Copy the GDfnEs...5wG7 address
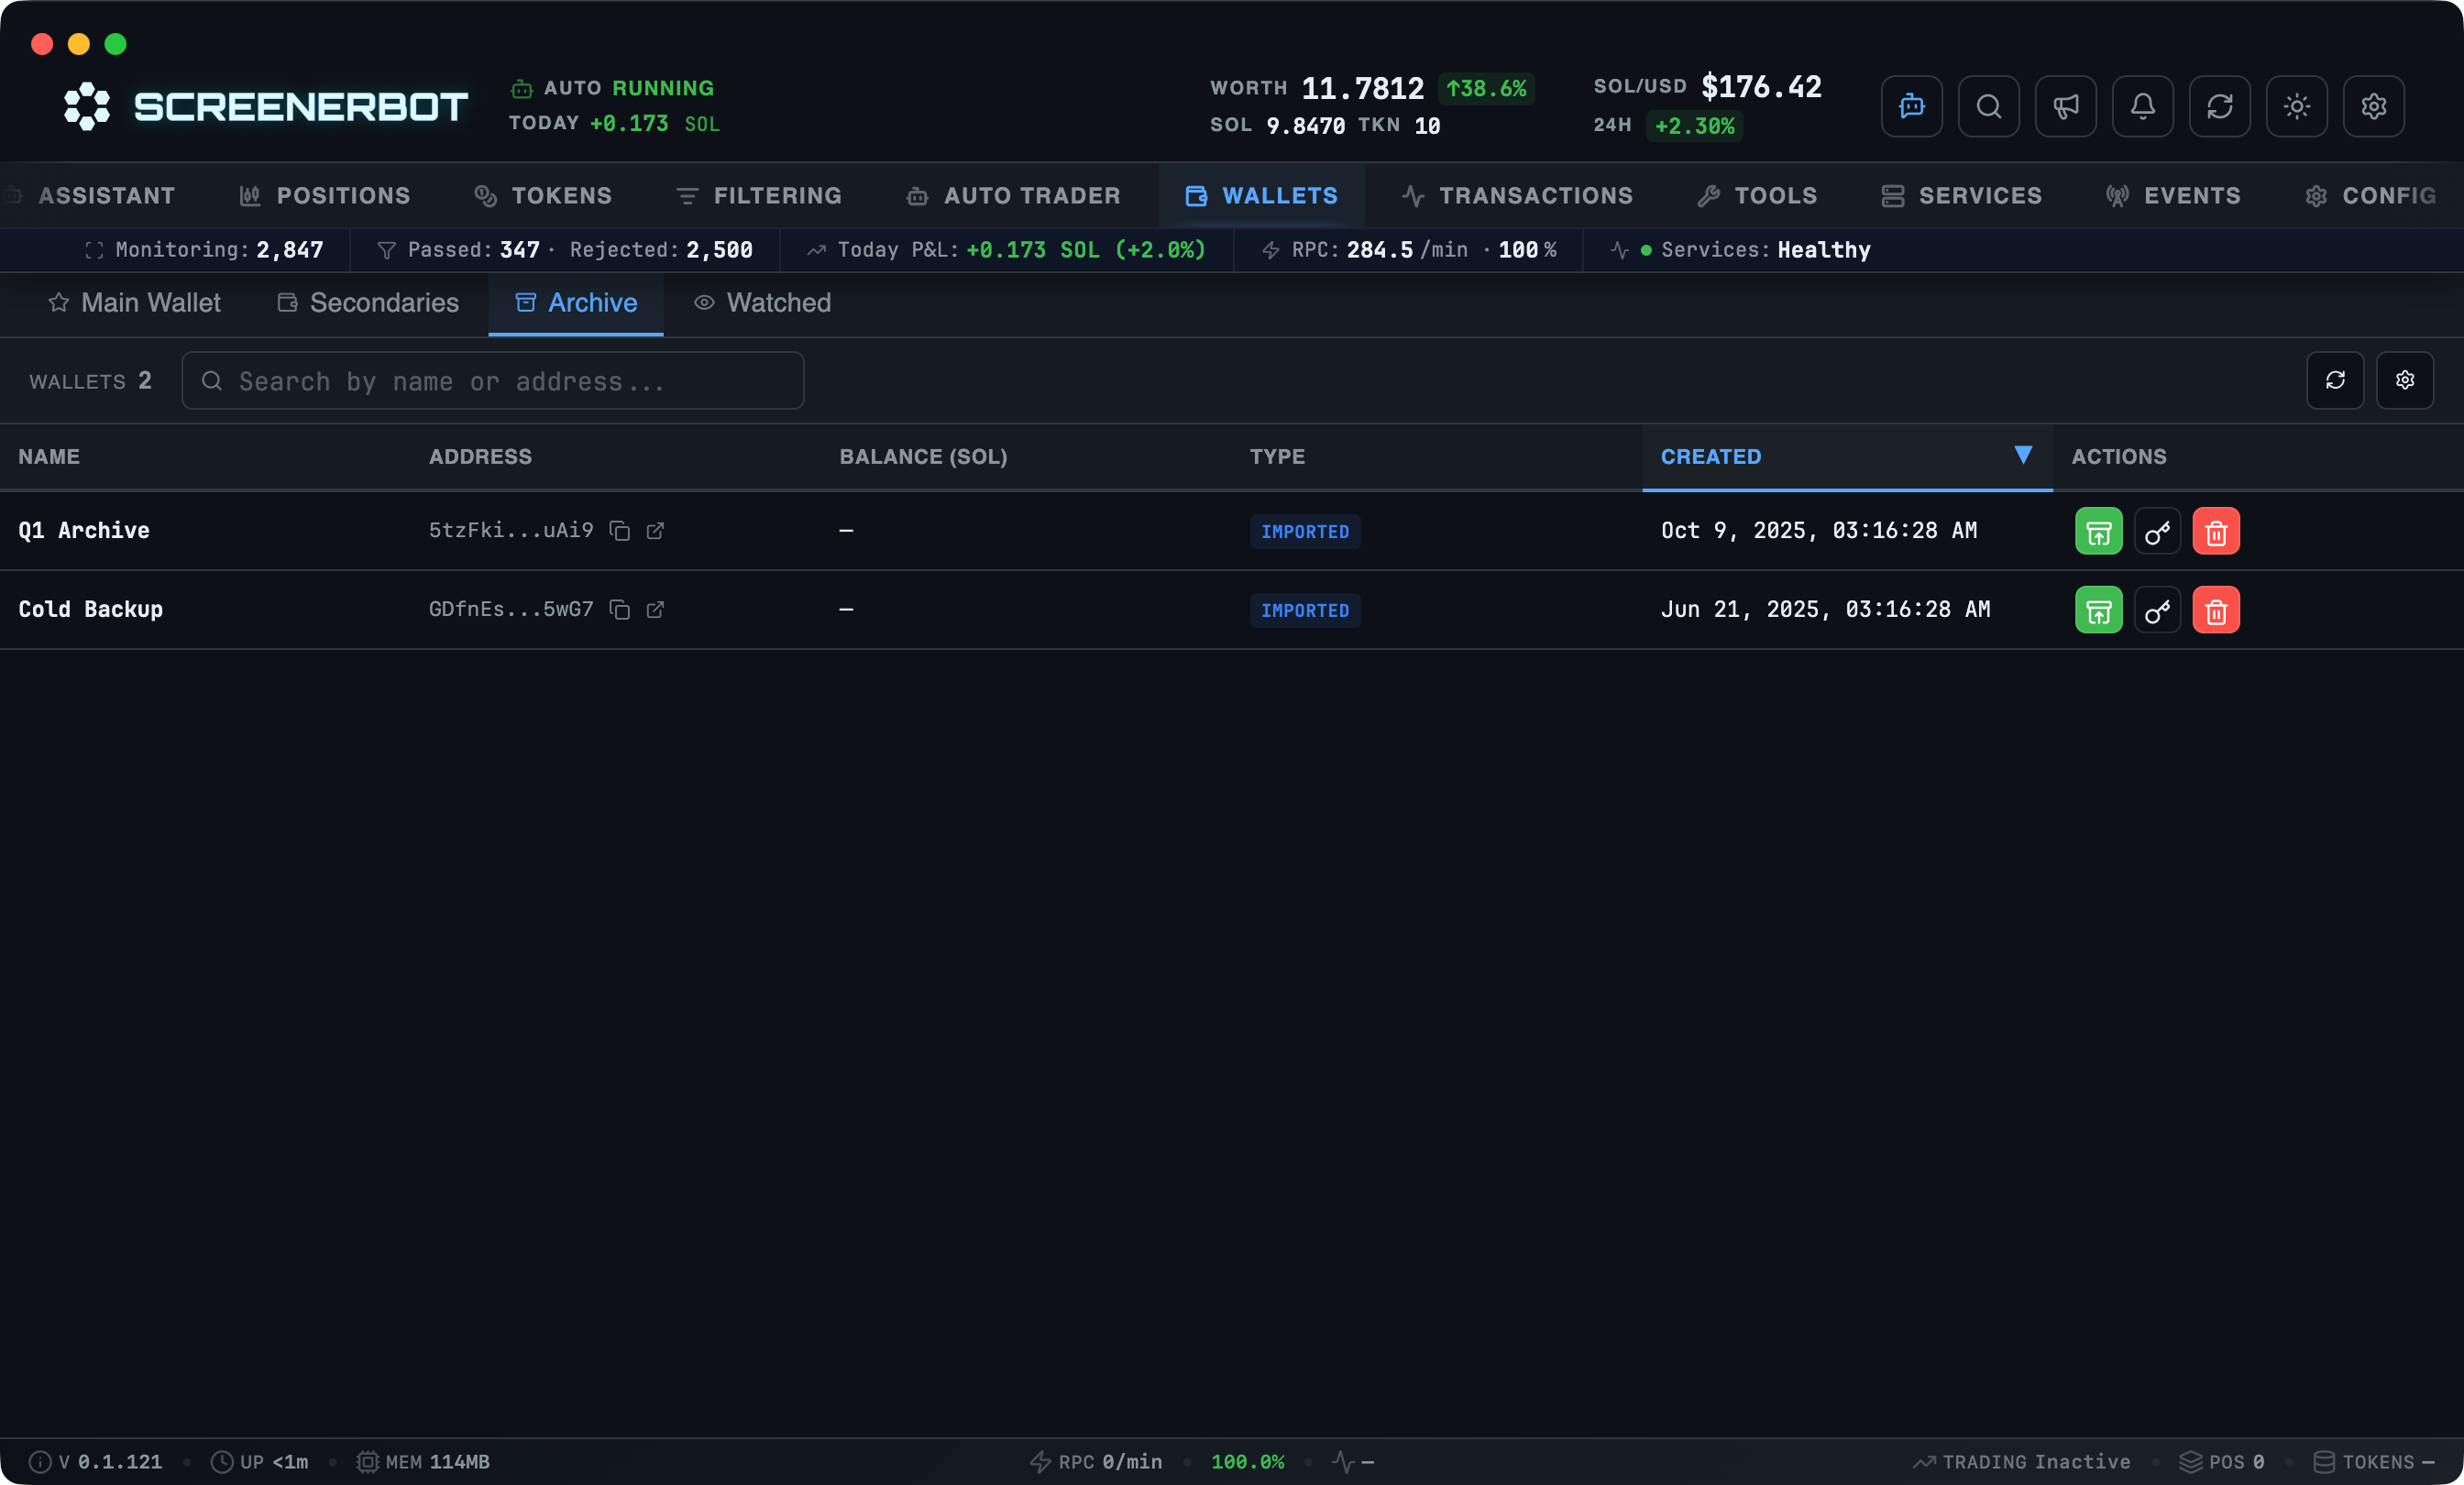 pyautogui.click(x=620, y=610)
